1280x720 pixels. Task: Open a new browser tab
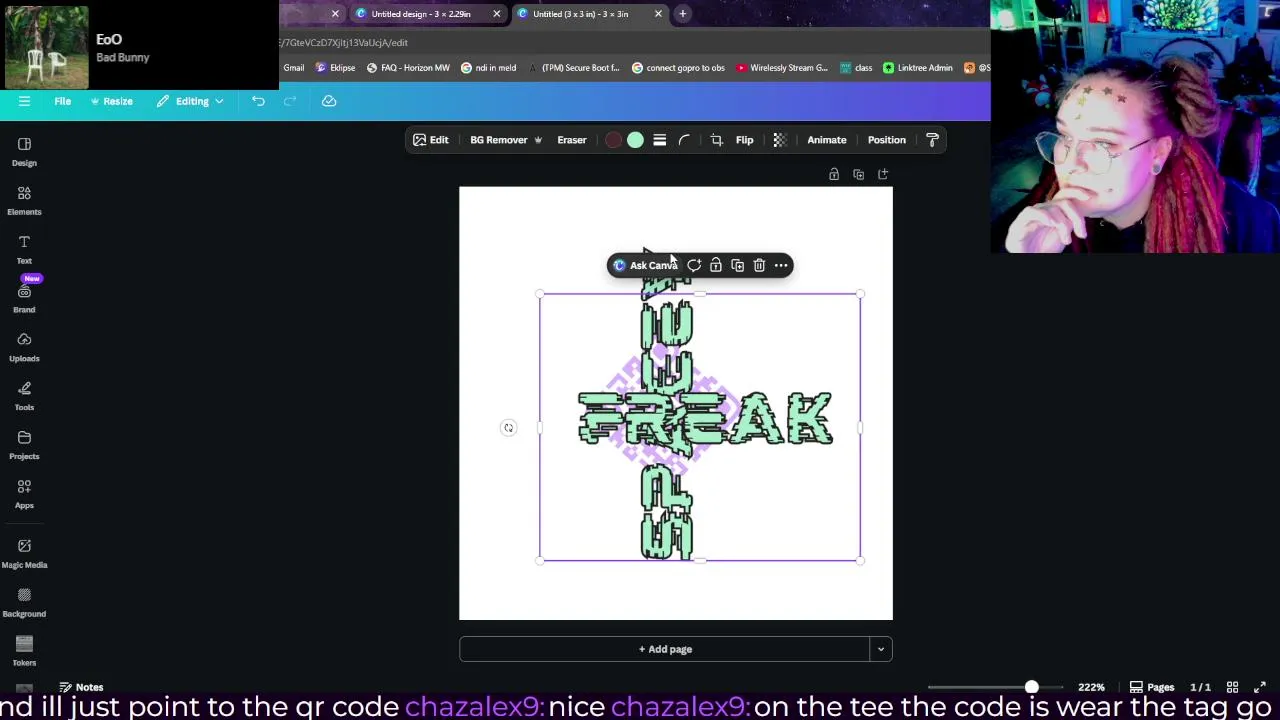[x=683, y=14]
